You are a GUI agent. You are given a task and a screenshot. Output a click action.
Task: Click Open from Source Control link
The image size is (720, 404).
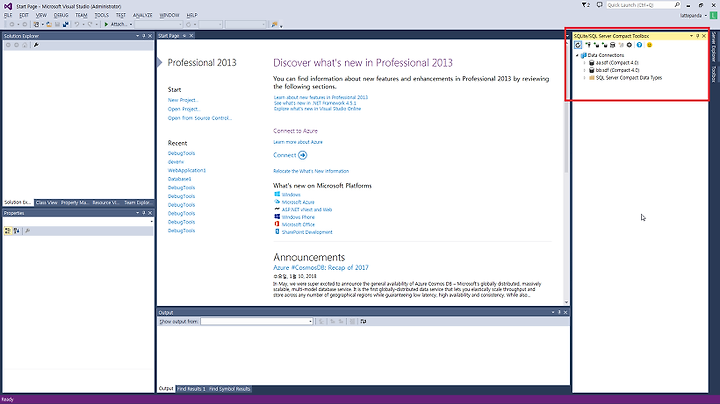pos(200,118)
